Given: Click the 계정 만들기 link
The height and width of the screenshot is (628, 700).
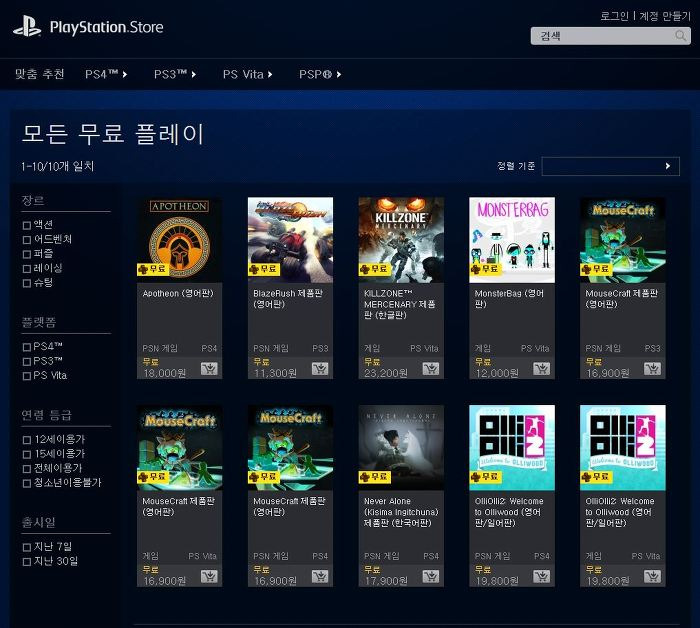Looking at the screenshot, I should tap(665, 16).
